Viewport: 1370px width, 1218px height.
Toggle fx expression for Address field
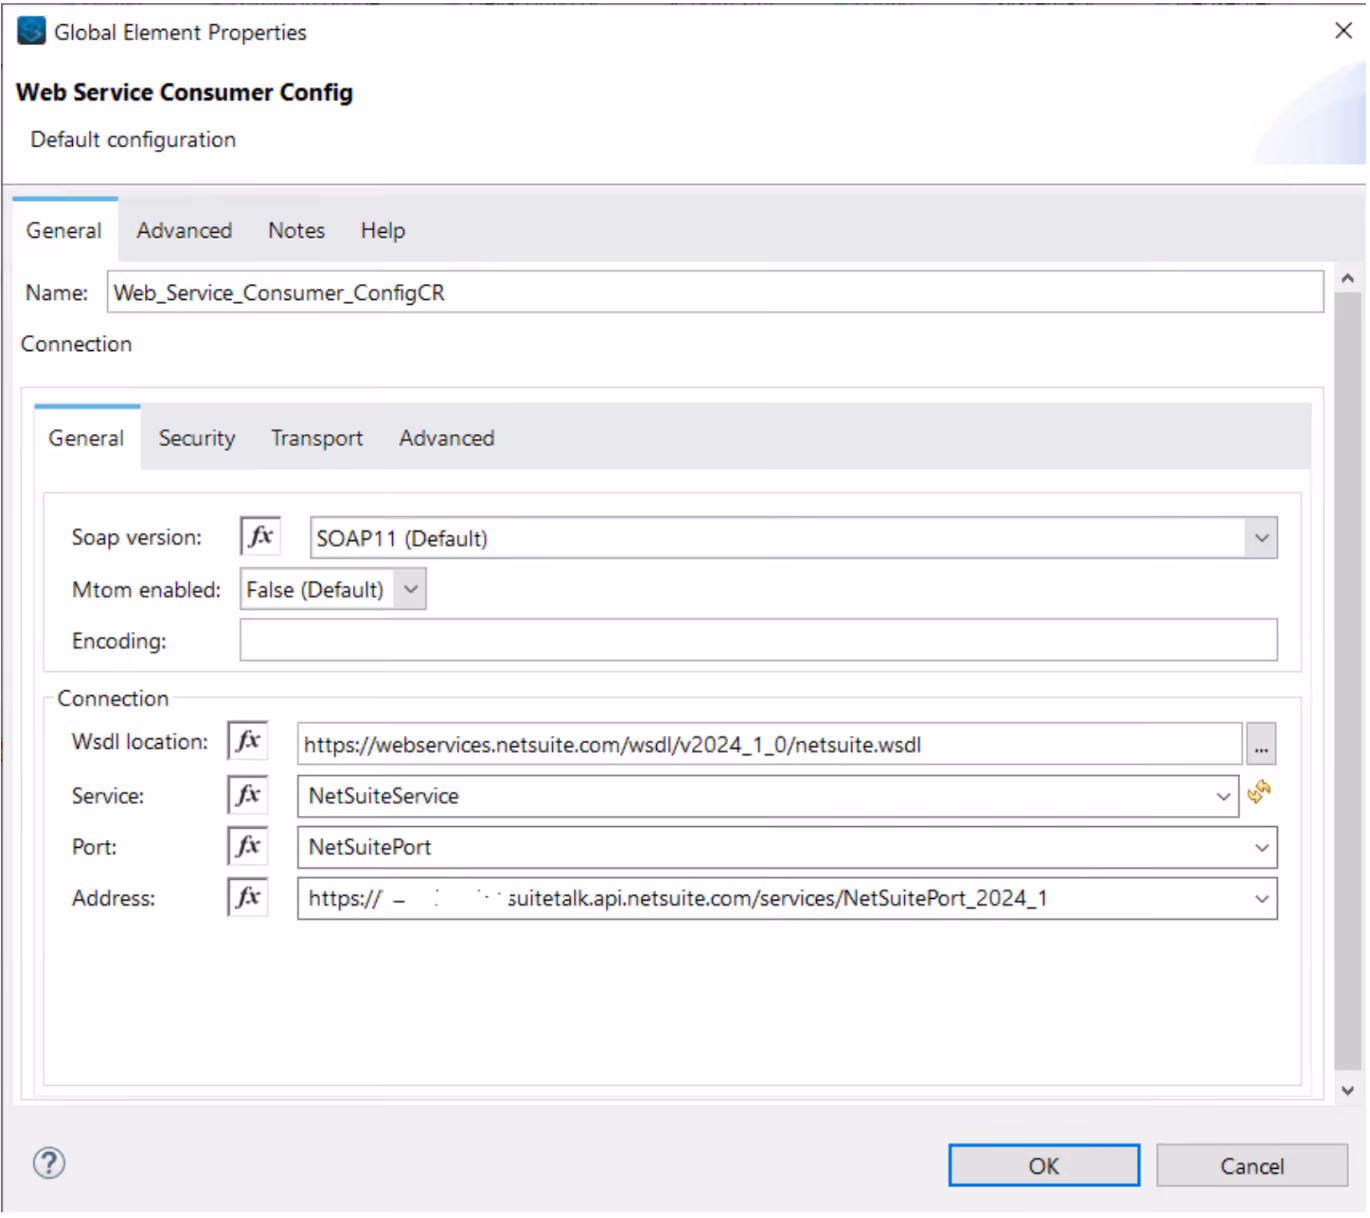(x=248, y=897)
